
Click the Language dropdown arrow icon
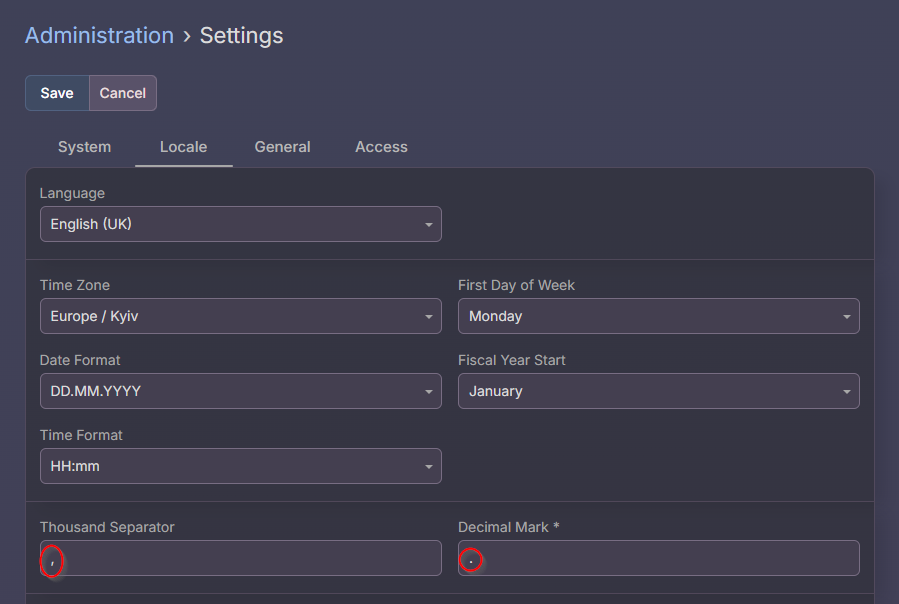428,225
